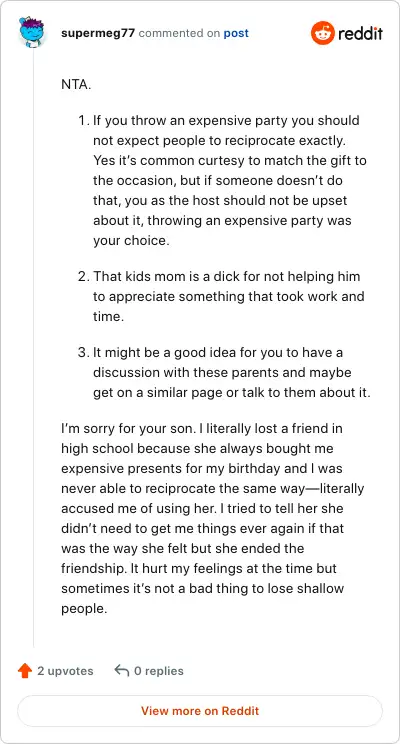Open the blue "post" link
Screen dimensions: 400x744
click(x=236, y=34)
